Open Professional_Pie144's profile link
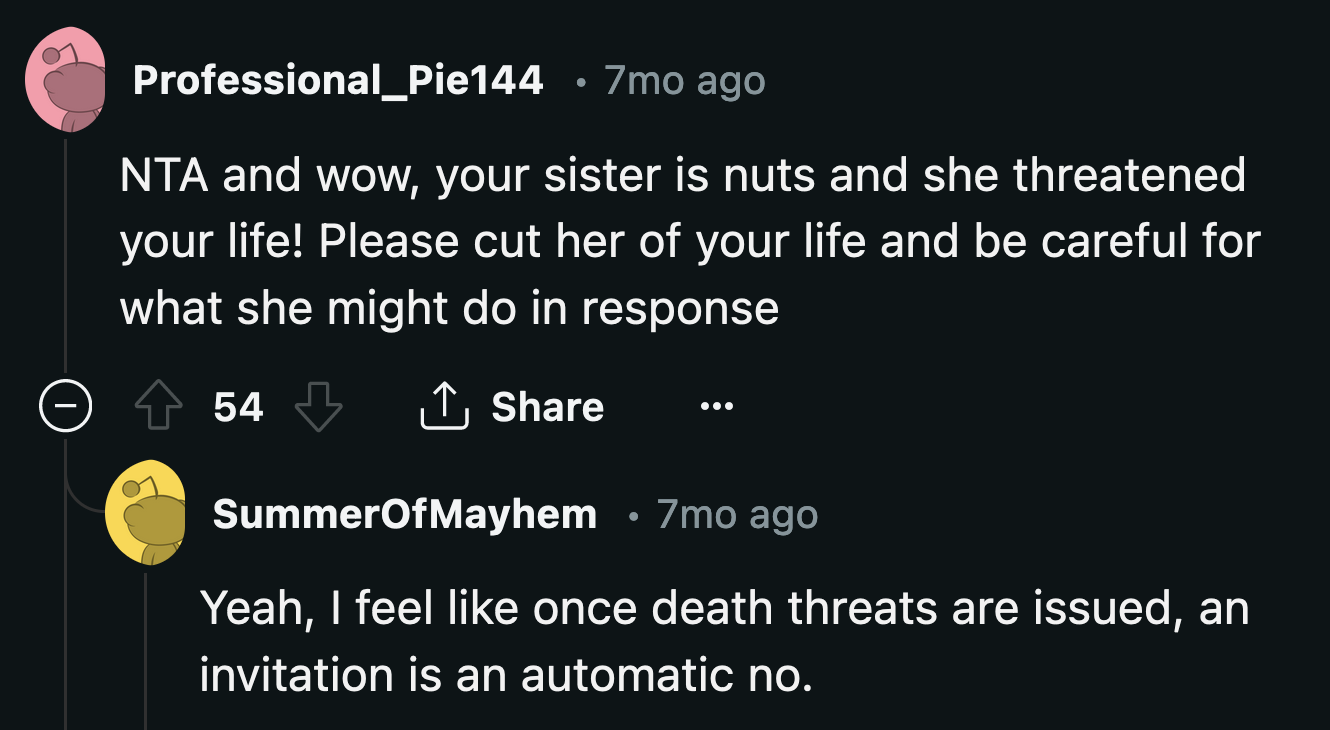Image resolution: width=1330 pixels, height=730 pixels. tap(339, 80)
